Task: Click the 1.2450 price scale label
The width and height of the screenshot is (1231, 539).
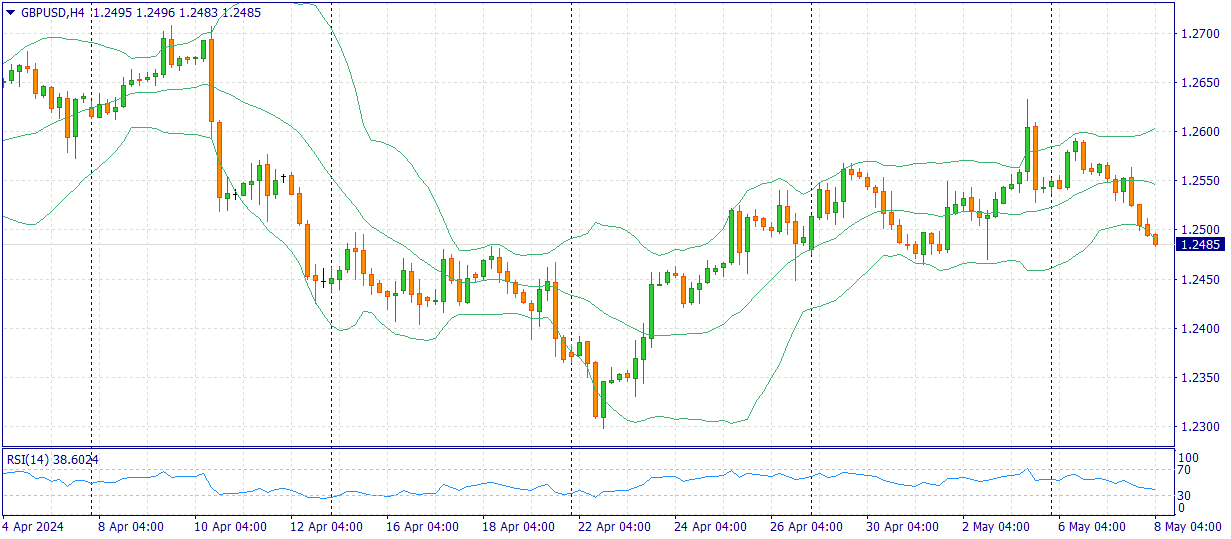Action: pos(1200,279)
